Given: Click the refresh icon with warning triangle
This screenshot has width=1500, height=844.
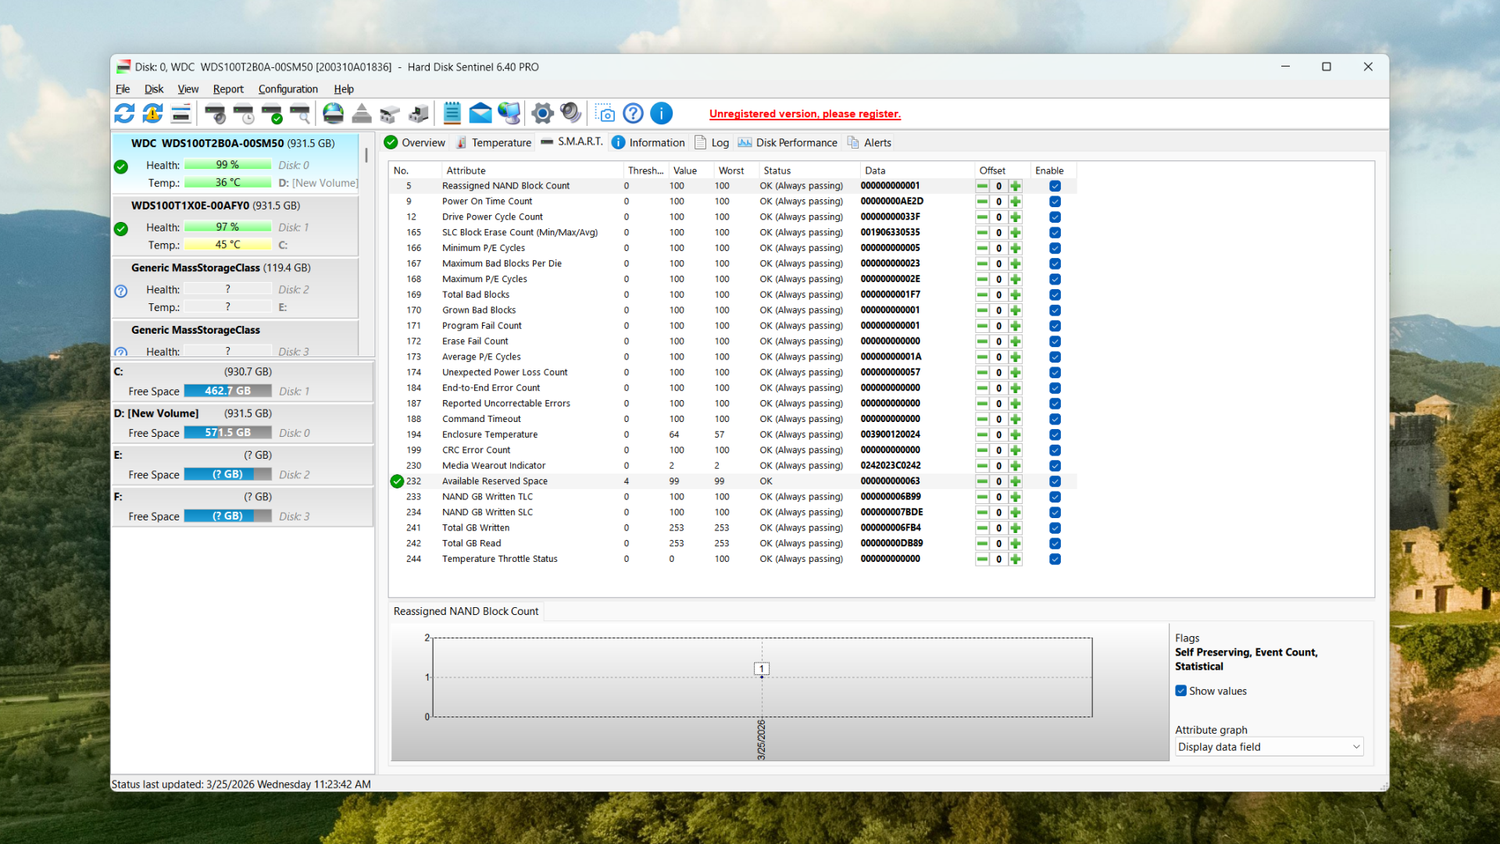Looking at the screenshot, I should tap(152, 114).
